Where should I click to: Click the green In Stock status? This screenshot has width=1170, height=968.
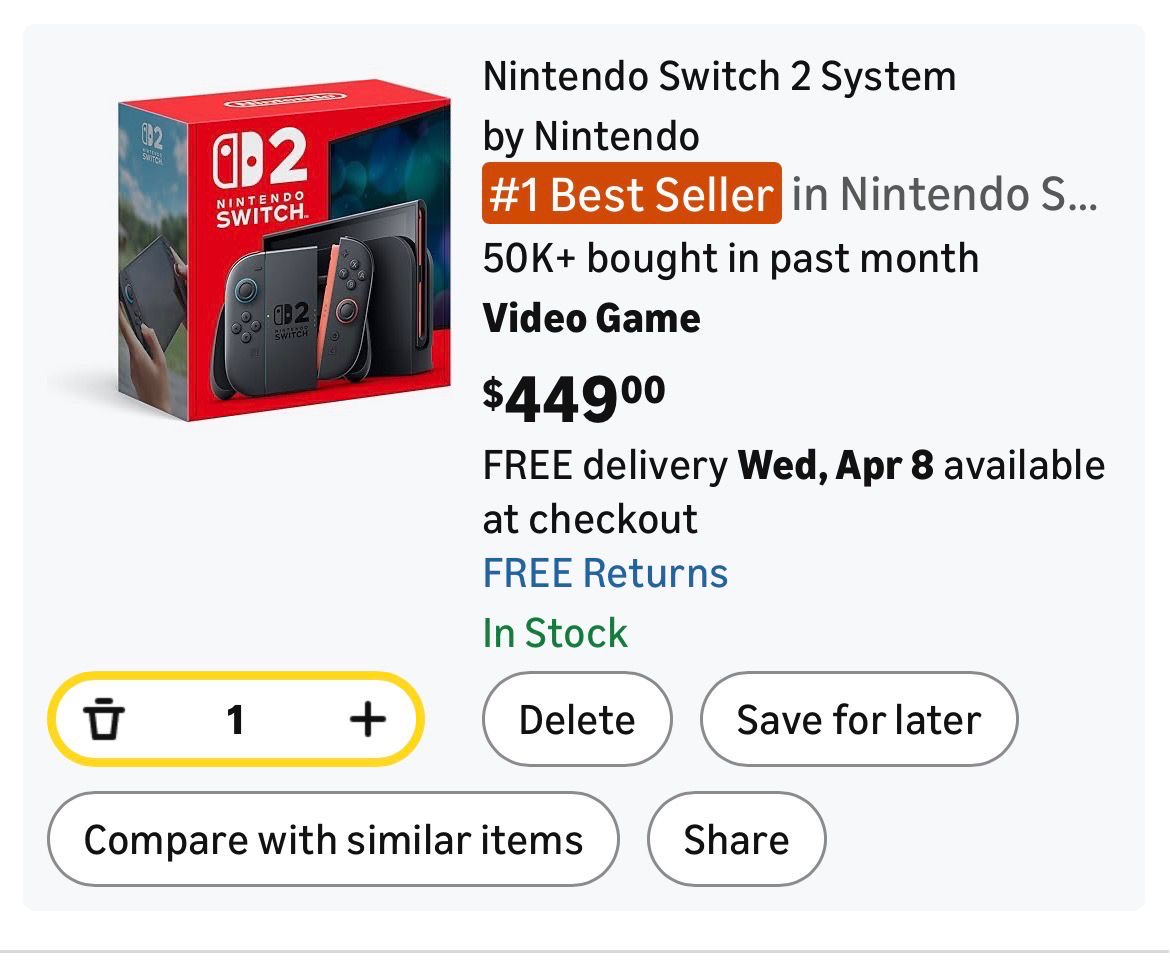(555, 633)
